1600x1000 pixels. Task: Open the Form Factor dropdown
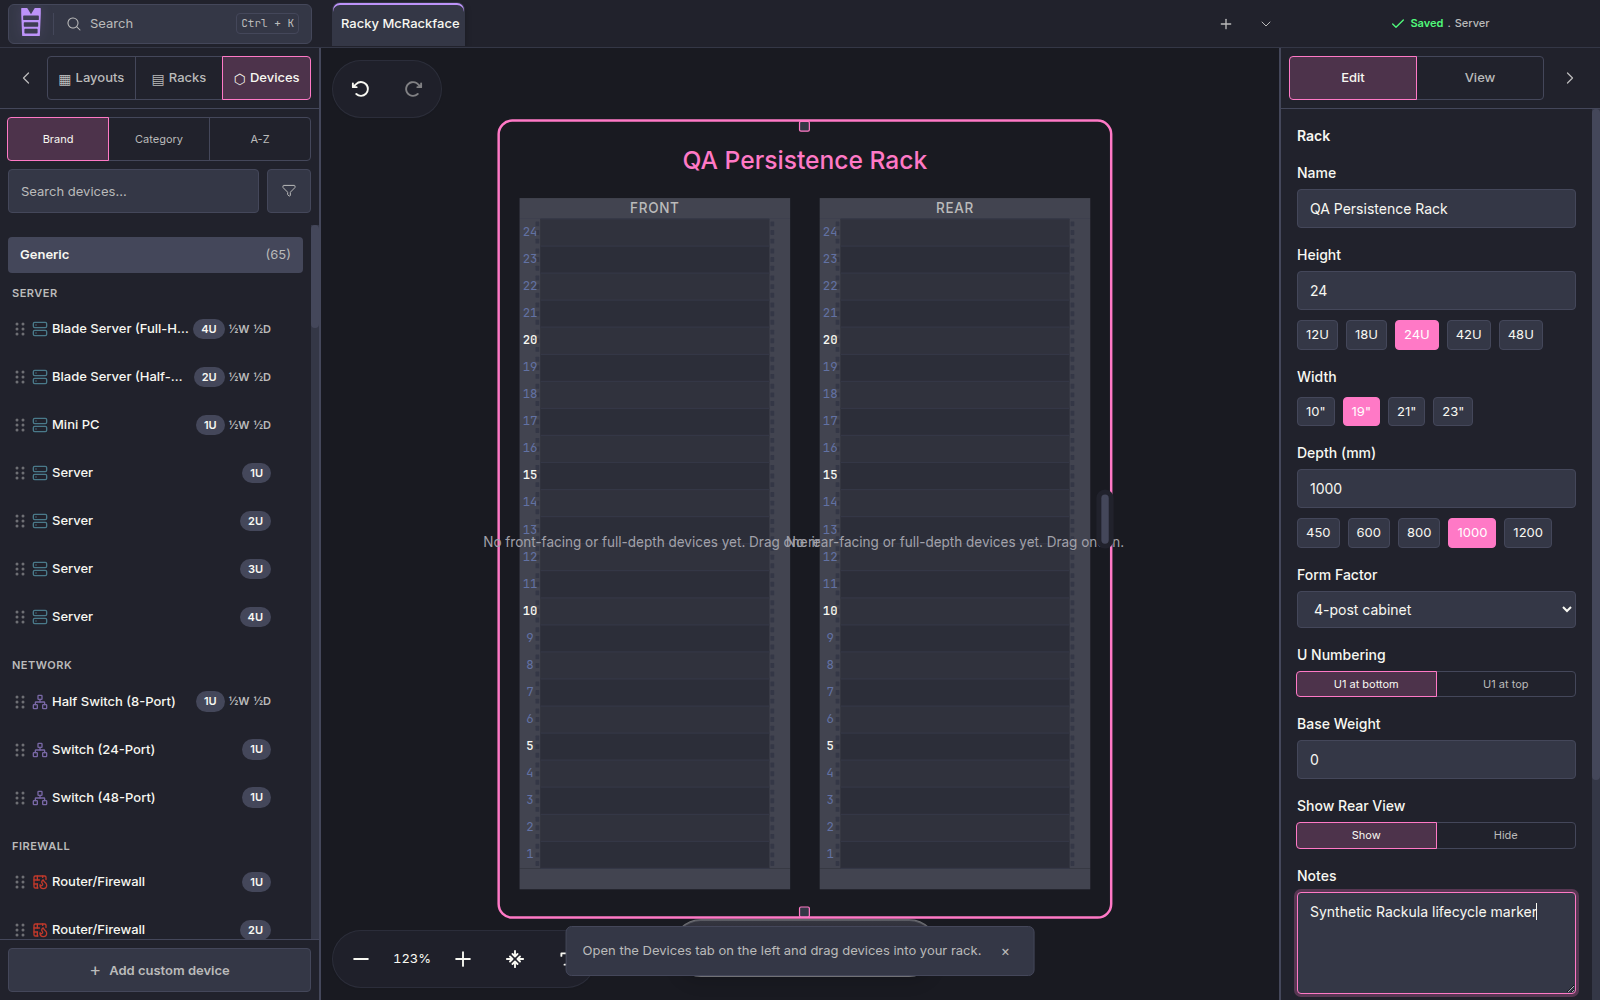coord(1436,610)
